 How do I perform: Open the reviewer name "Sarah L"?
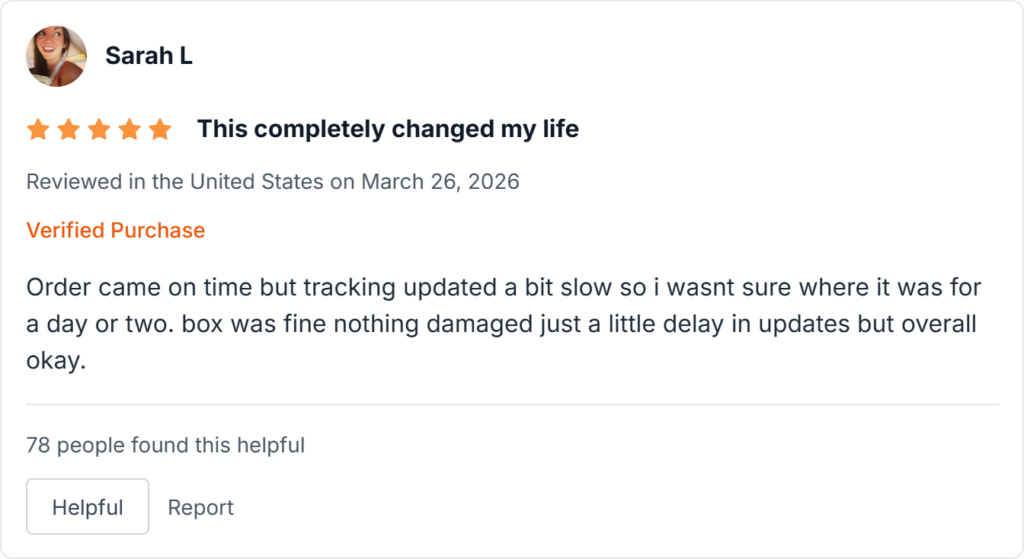[x=149, y=56]
